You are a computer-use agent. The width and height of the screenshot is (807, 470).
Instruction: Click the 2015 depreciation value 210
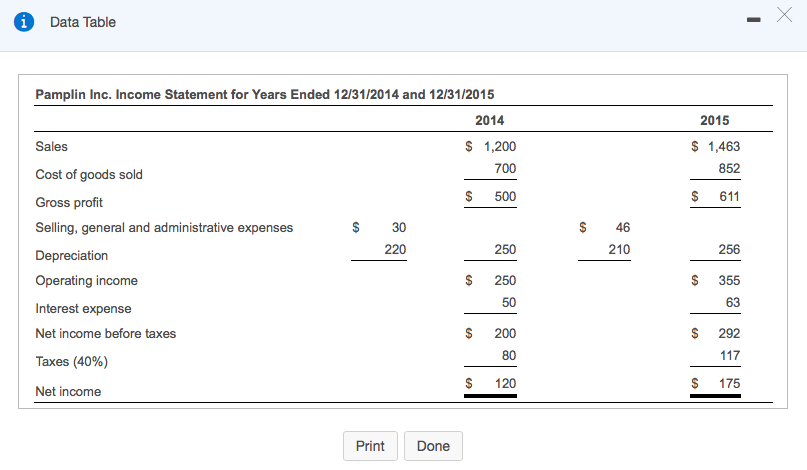[619, 250]
